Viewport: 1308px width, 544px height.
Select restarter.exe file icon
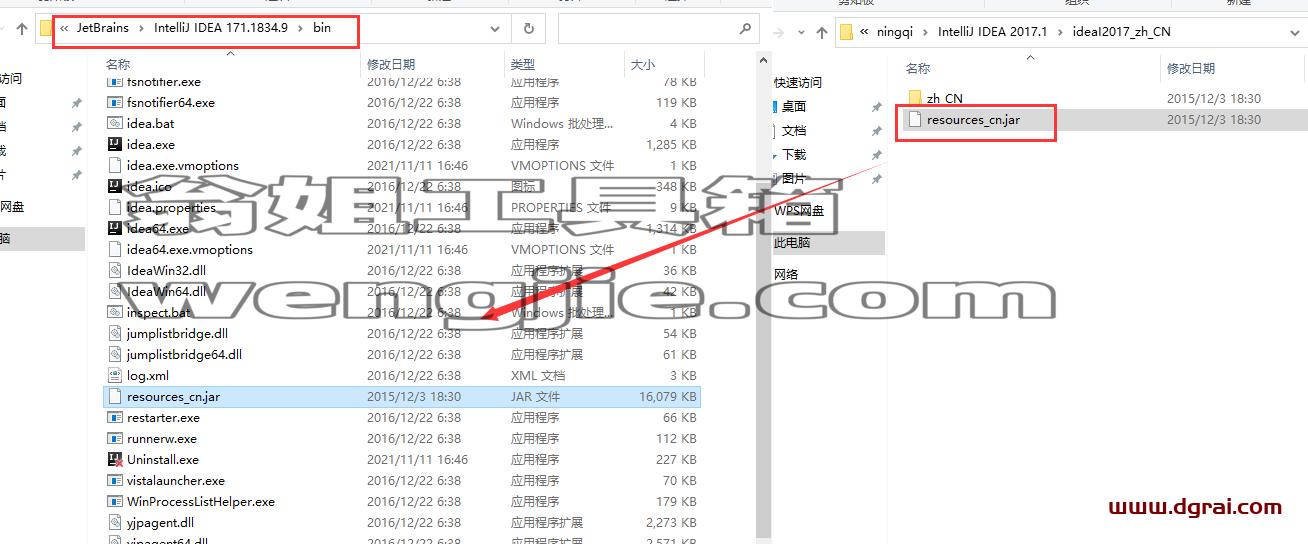pos(115,418)
